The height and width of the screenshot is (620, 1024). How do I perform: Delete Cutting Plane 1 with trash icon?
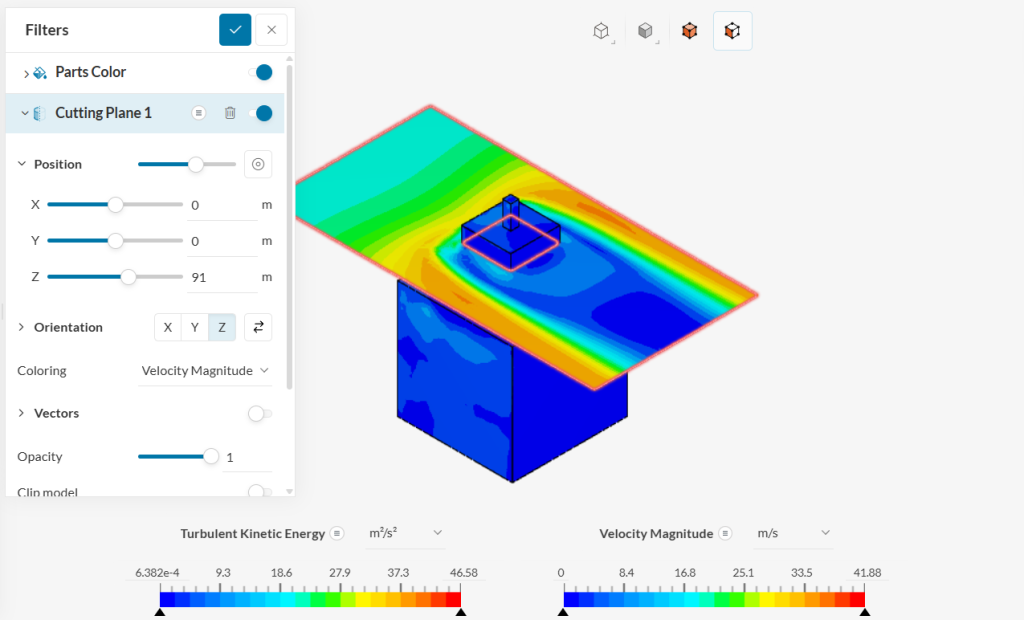click(230, 113)
